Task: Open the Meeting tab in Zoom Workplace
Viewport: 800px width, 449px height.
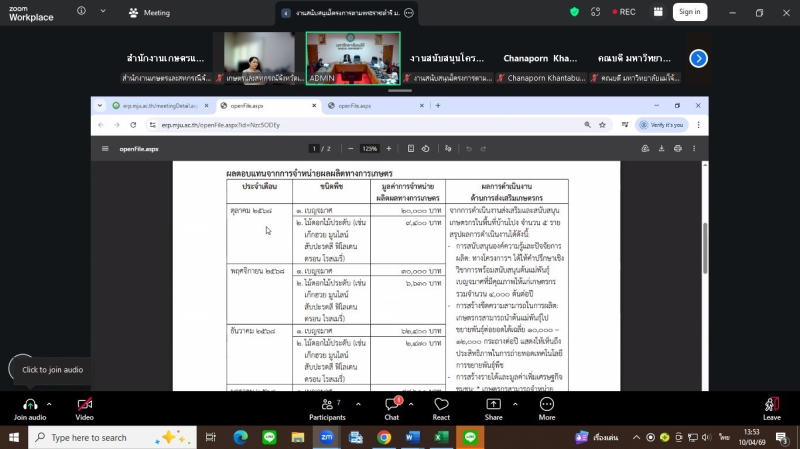Action: [x=149, y=13]
